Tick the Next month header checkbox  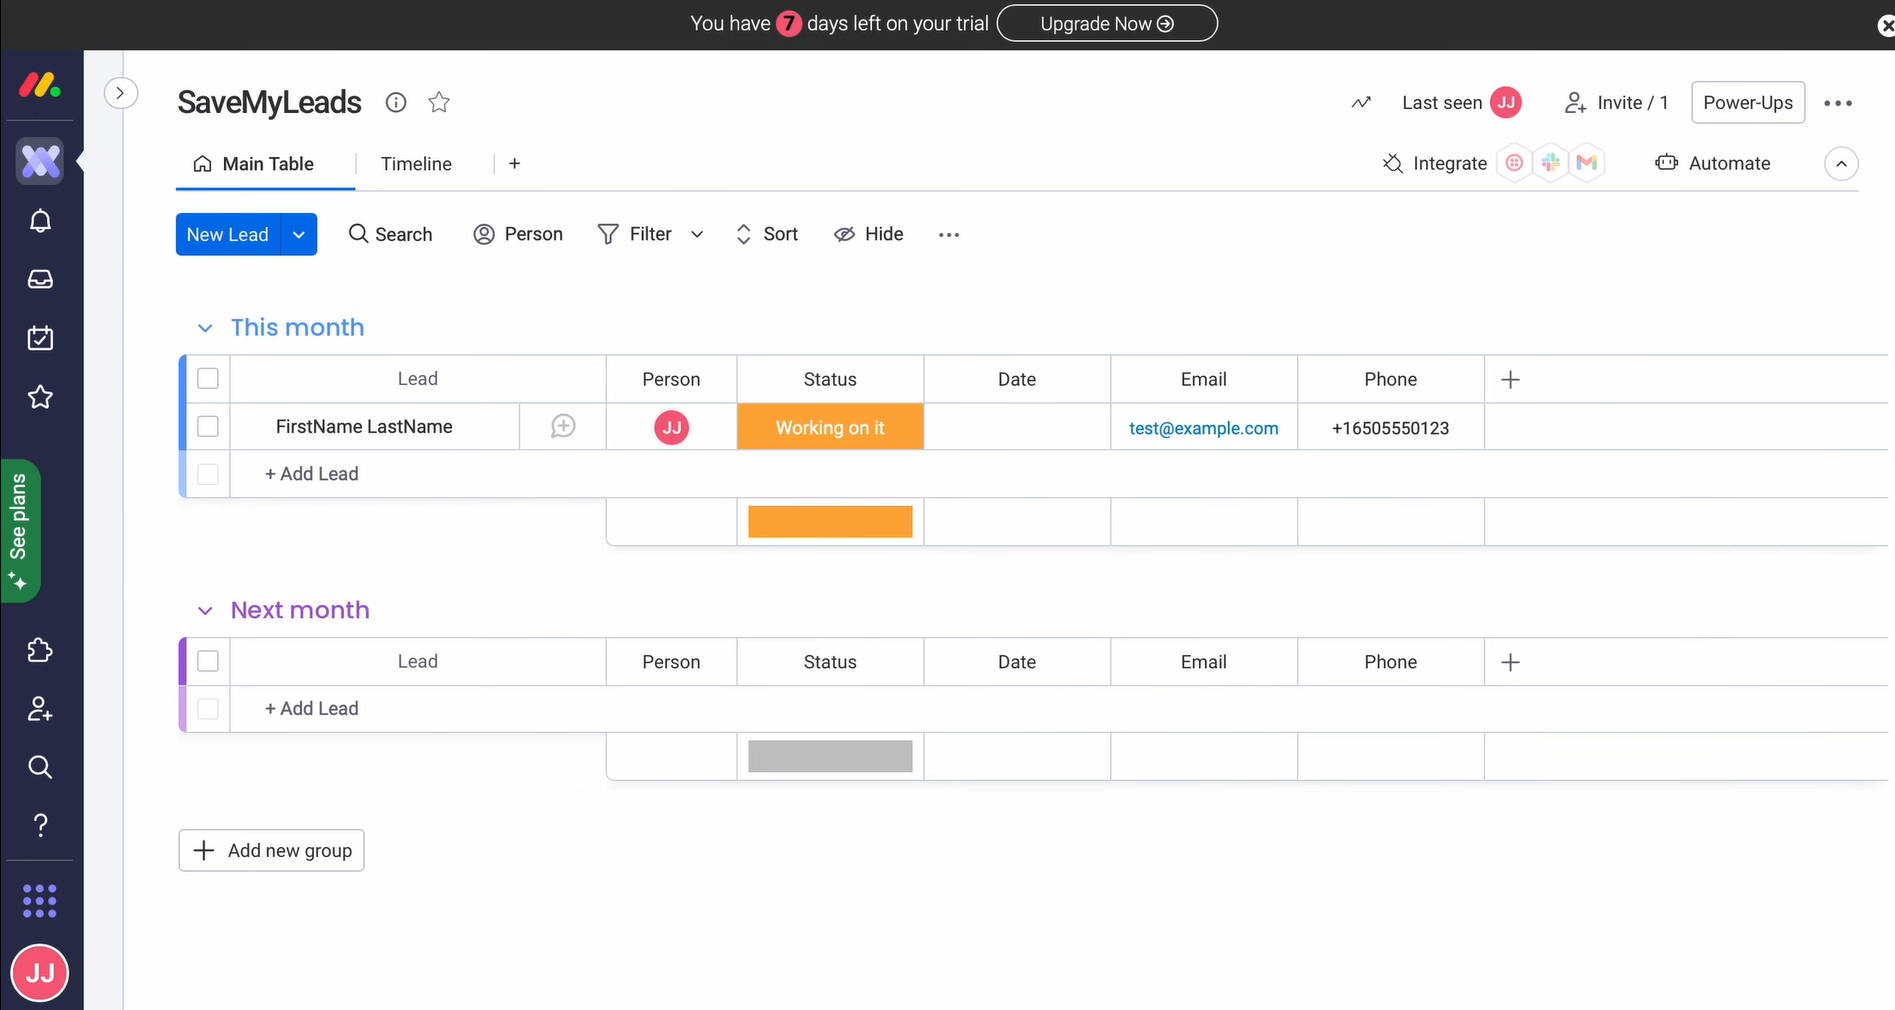pos(208,661)
